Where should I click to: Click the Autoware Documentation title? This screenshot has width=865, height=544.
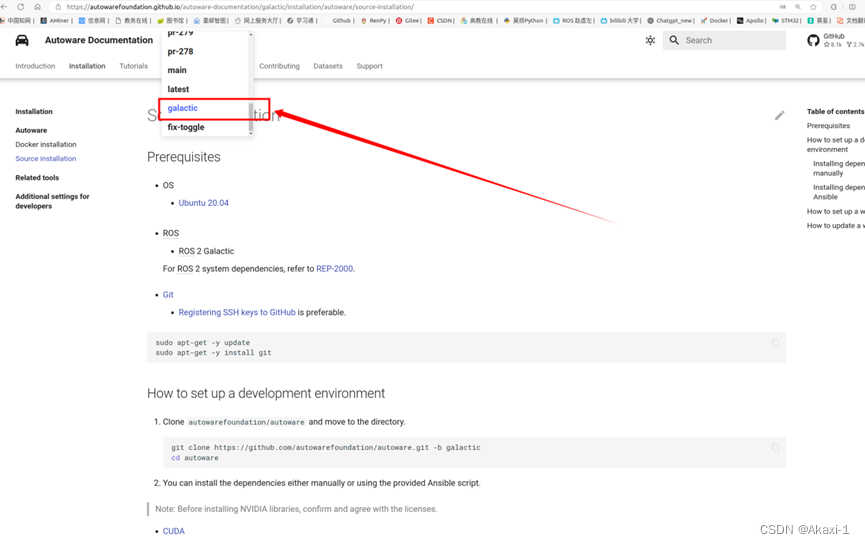[x=99, y=40]
